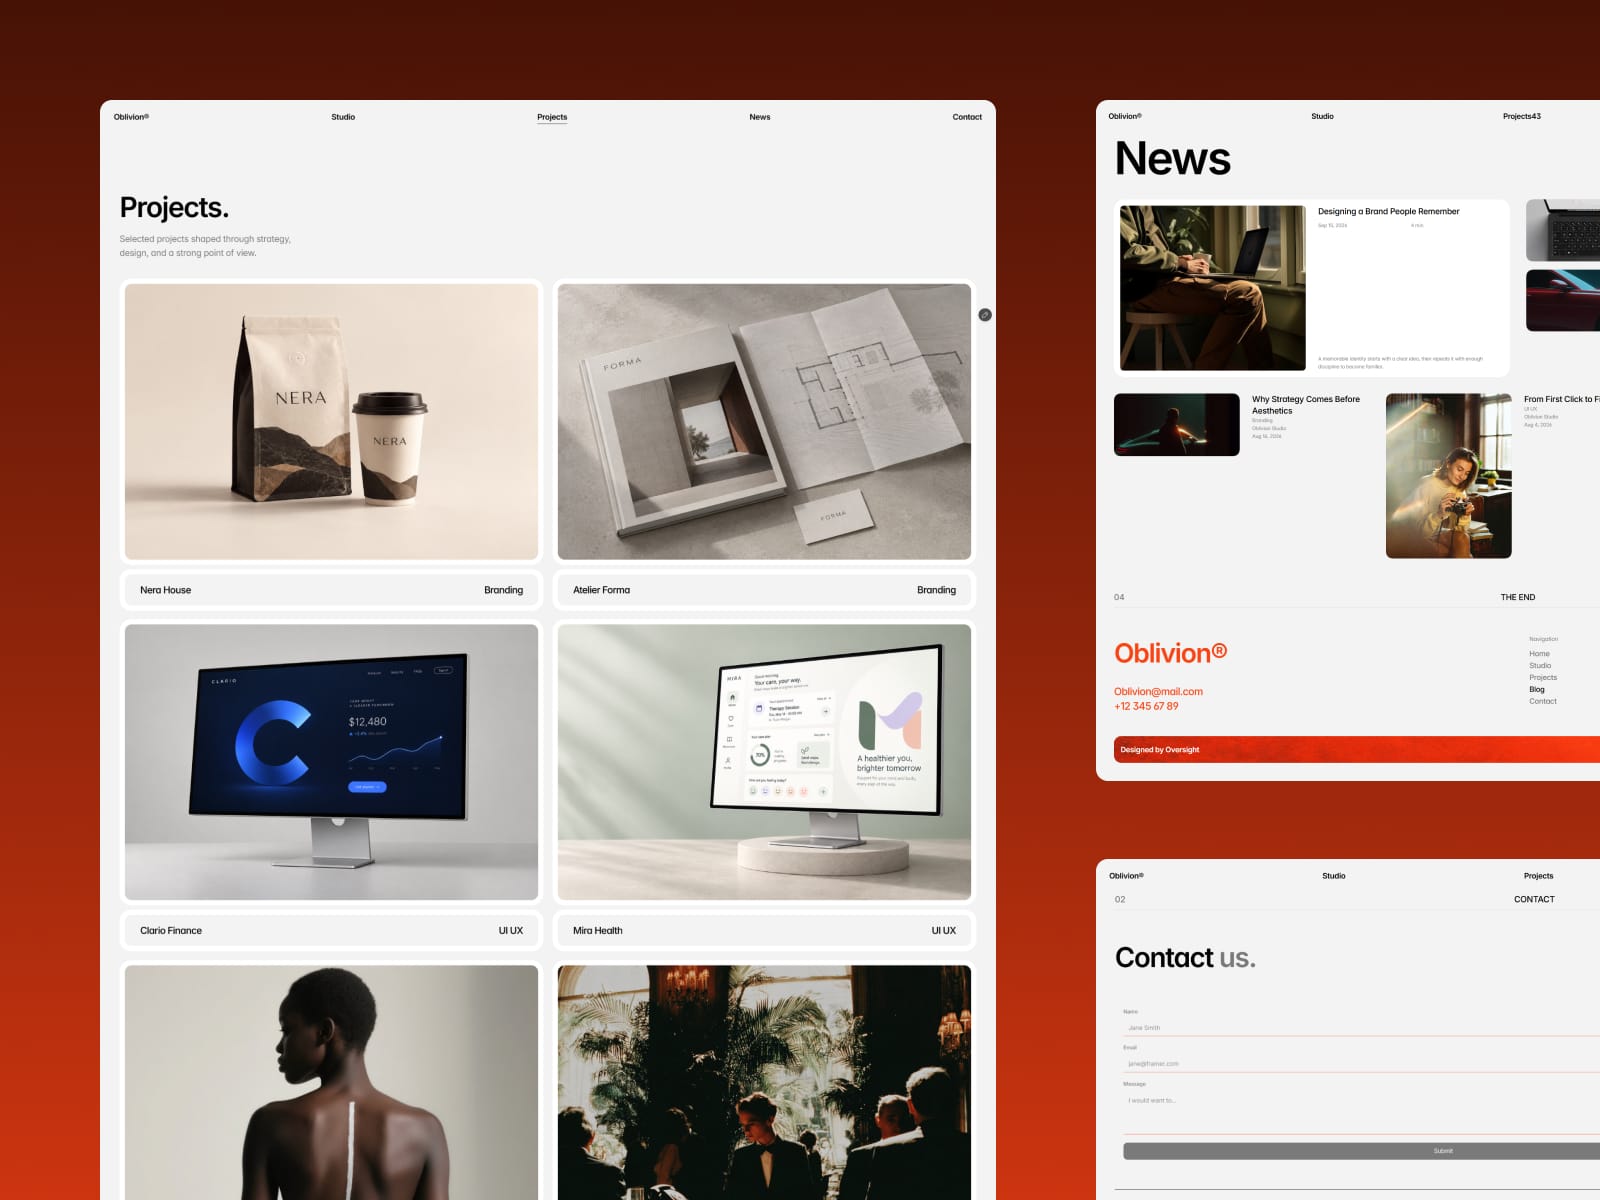Click Studio in the Contact page header
This screenshot has width=1600, height=1200.
tap(1334, 876)
